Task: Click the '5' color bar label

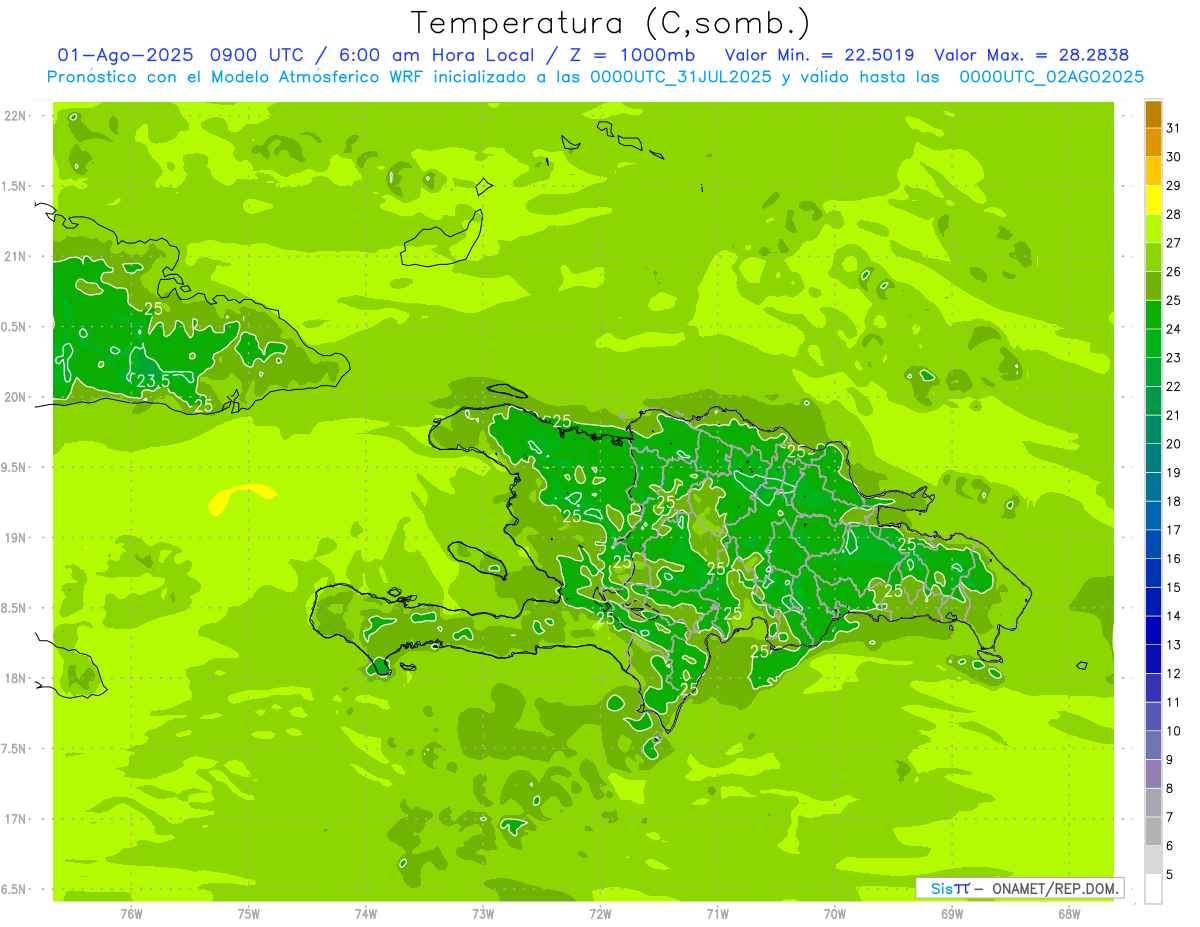Action: point(1170,874)
